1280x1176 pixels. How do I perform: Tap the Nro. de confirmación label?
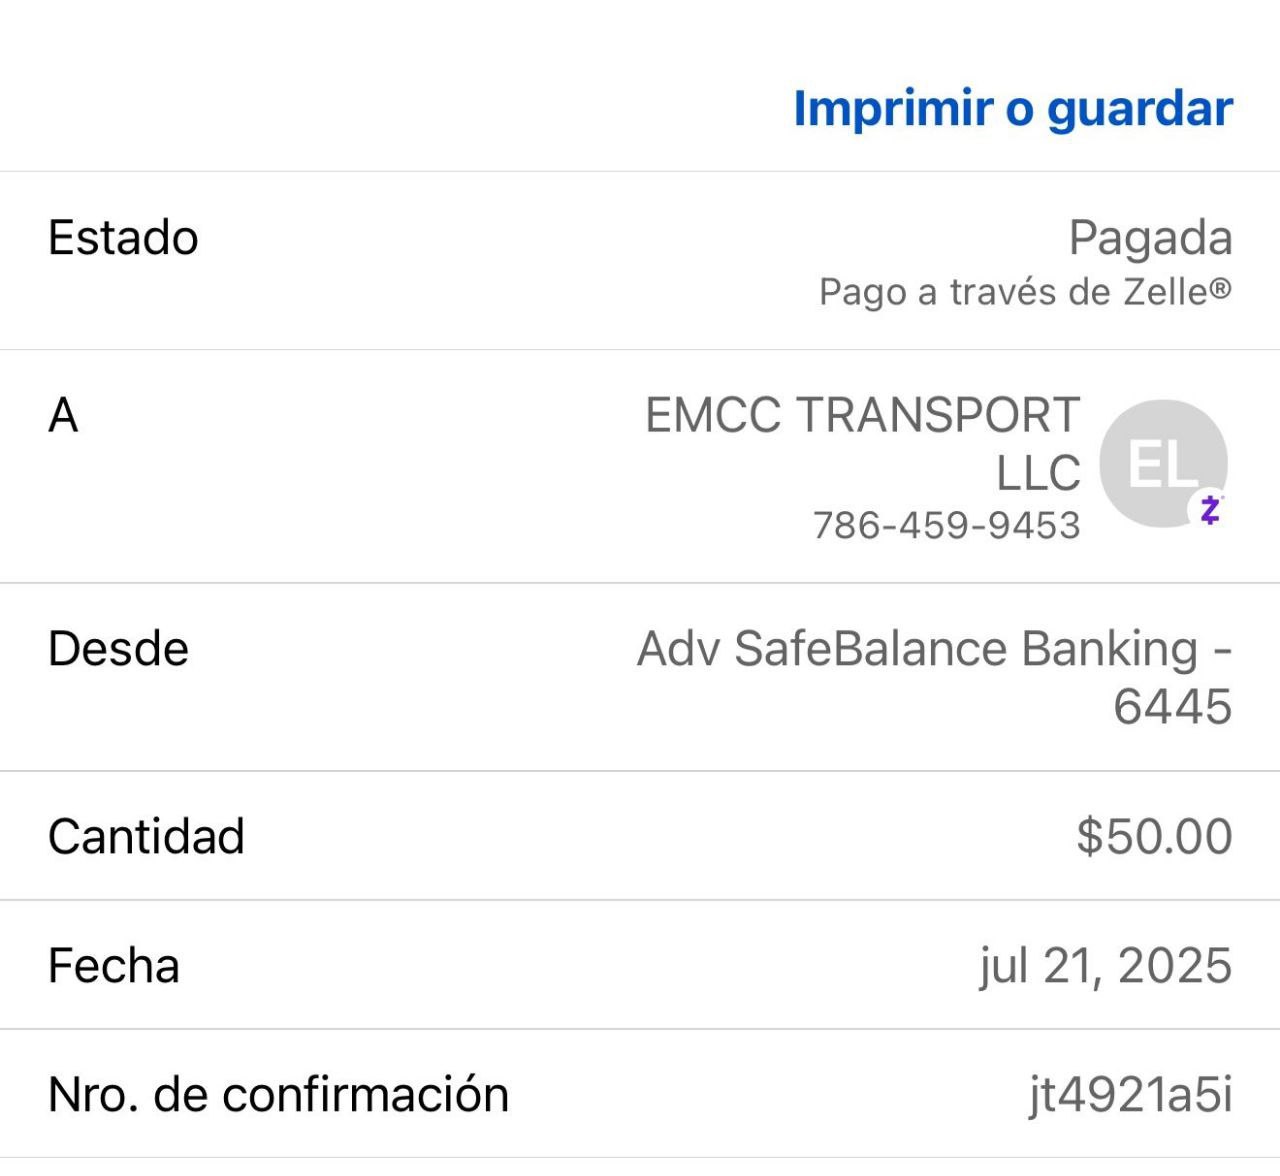pos(278,1095)
